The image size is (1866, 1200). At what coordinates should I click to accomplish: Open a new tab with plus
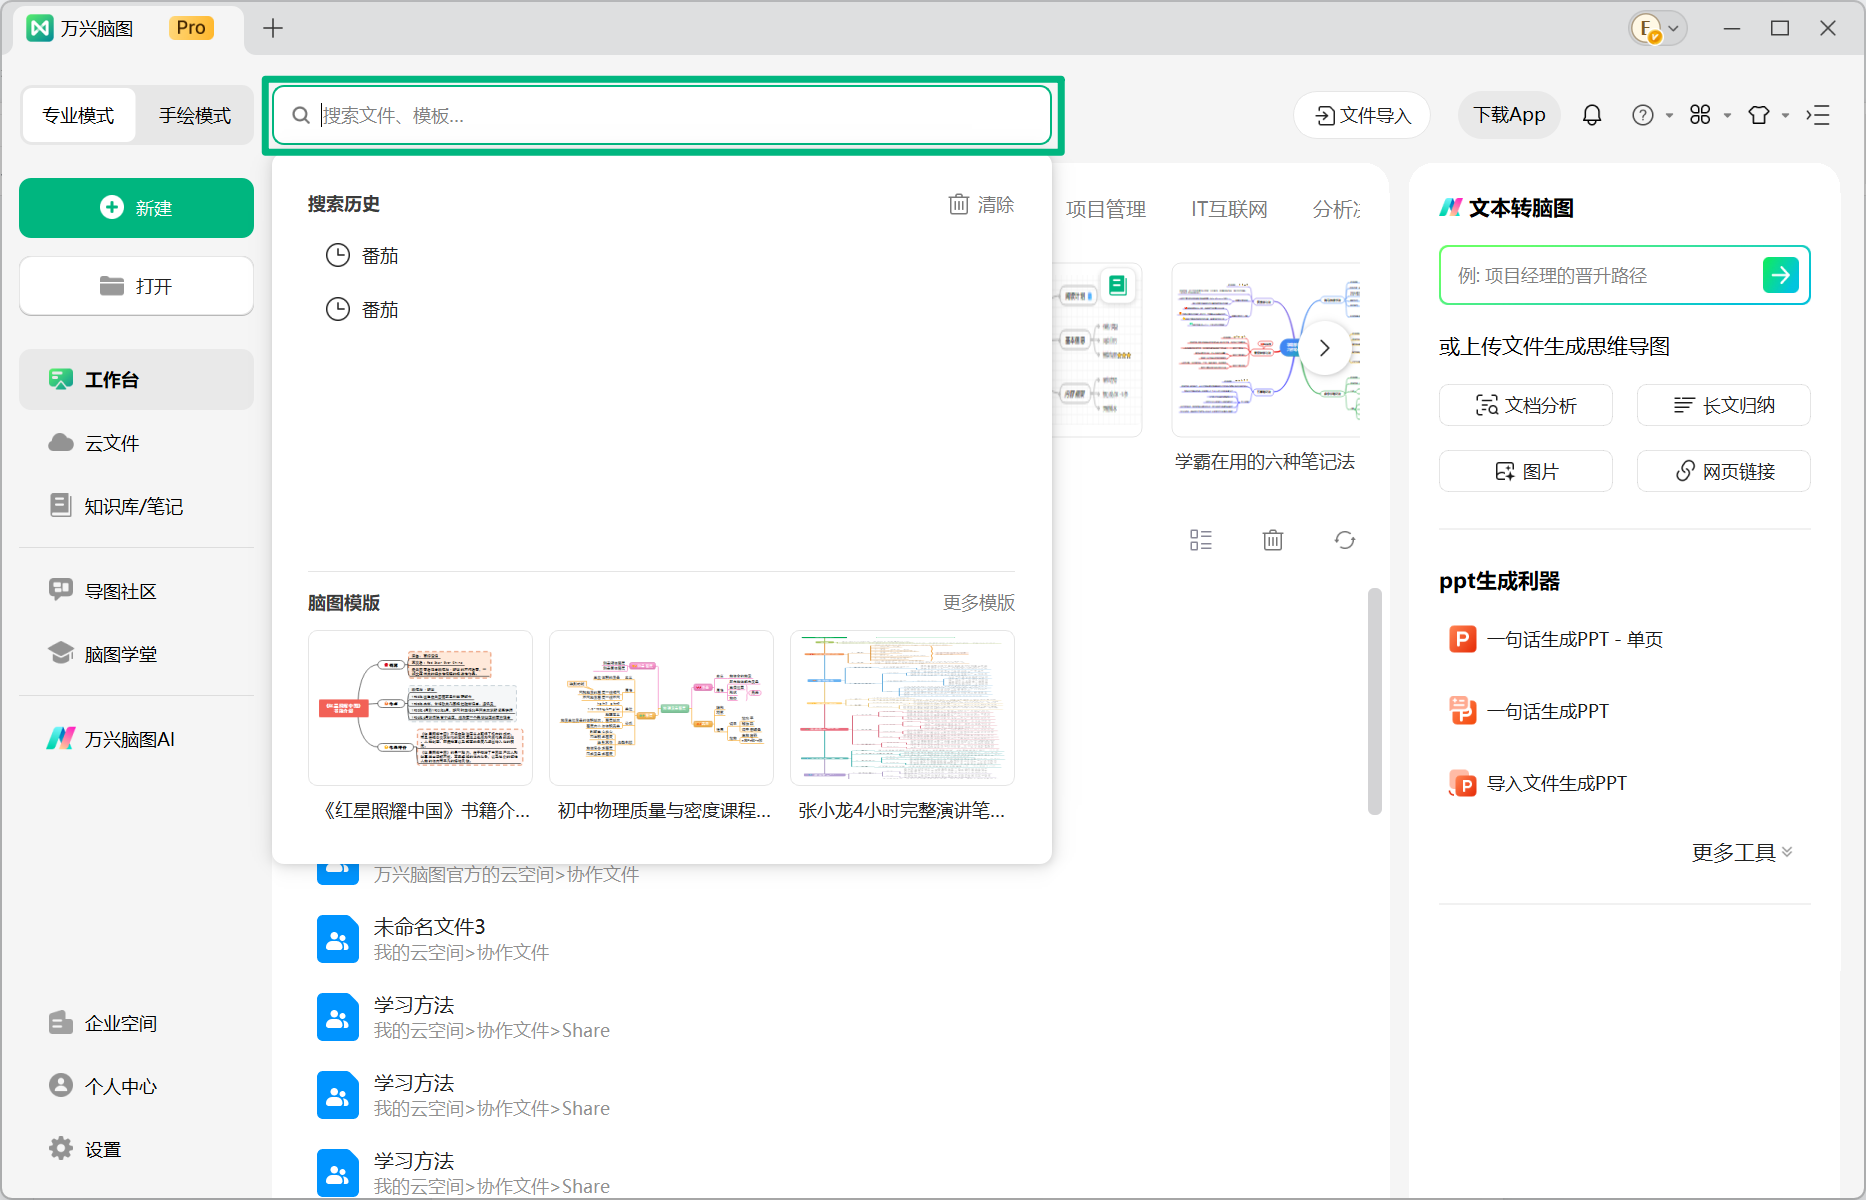[x=273, y=28]
